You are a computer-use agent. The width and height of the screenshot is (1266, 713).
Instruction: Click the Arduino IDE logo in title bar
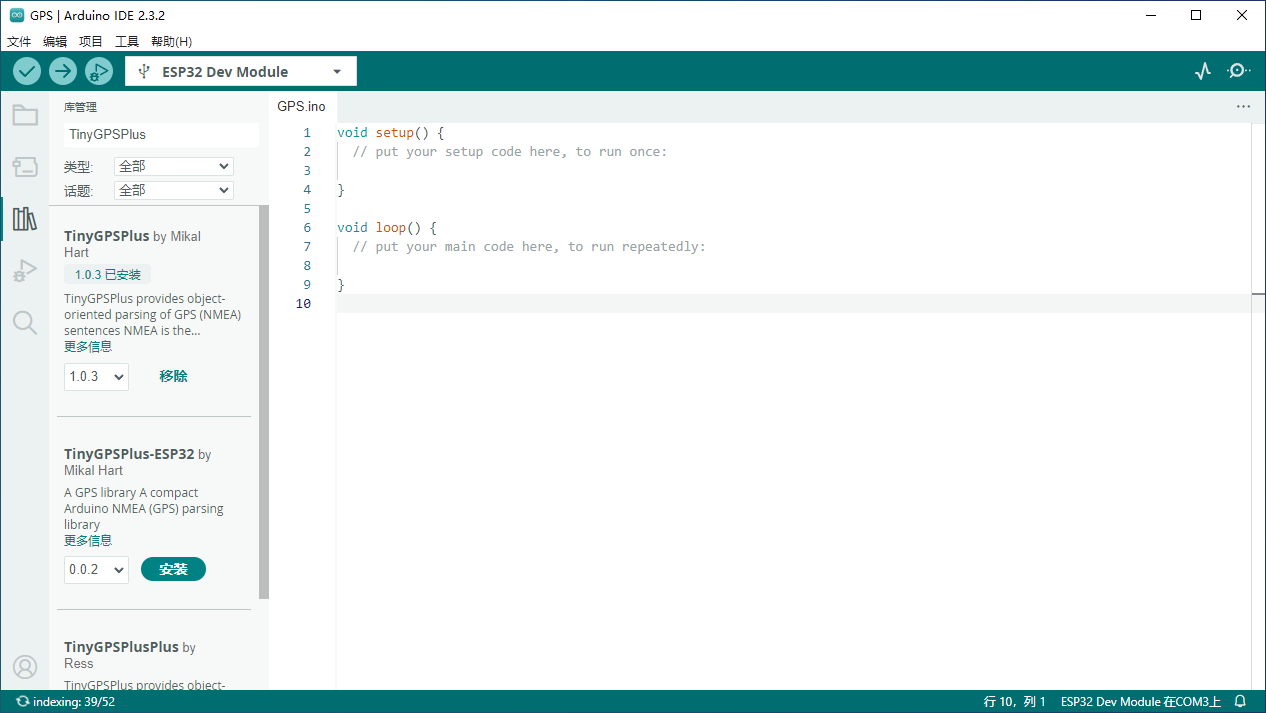coord(17,15)
